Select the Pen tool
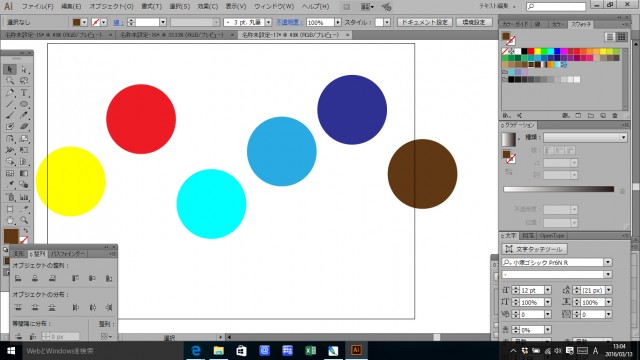This screenshot has width=640, height=360. pos(10,93)
